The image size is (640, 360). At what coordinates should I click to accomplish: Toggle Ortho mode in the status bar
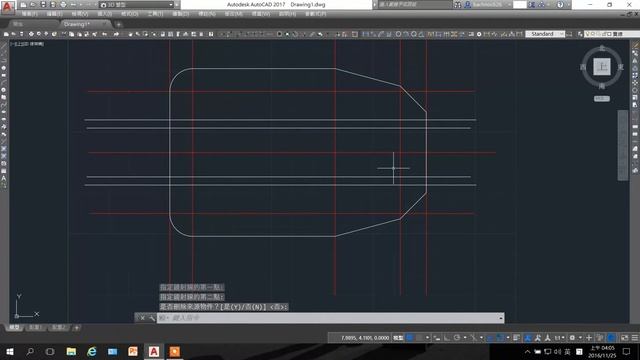coord(447,338)
